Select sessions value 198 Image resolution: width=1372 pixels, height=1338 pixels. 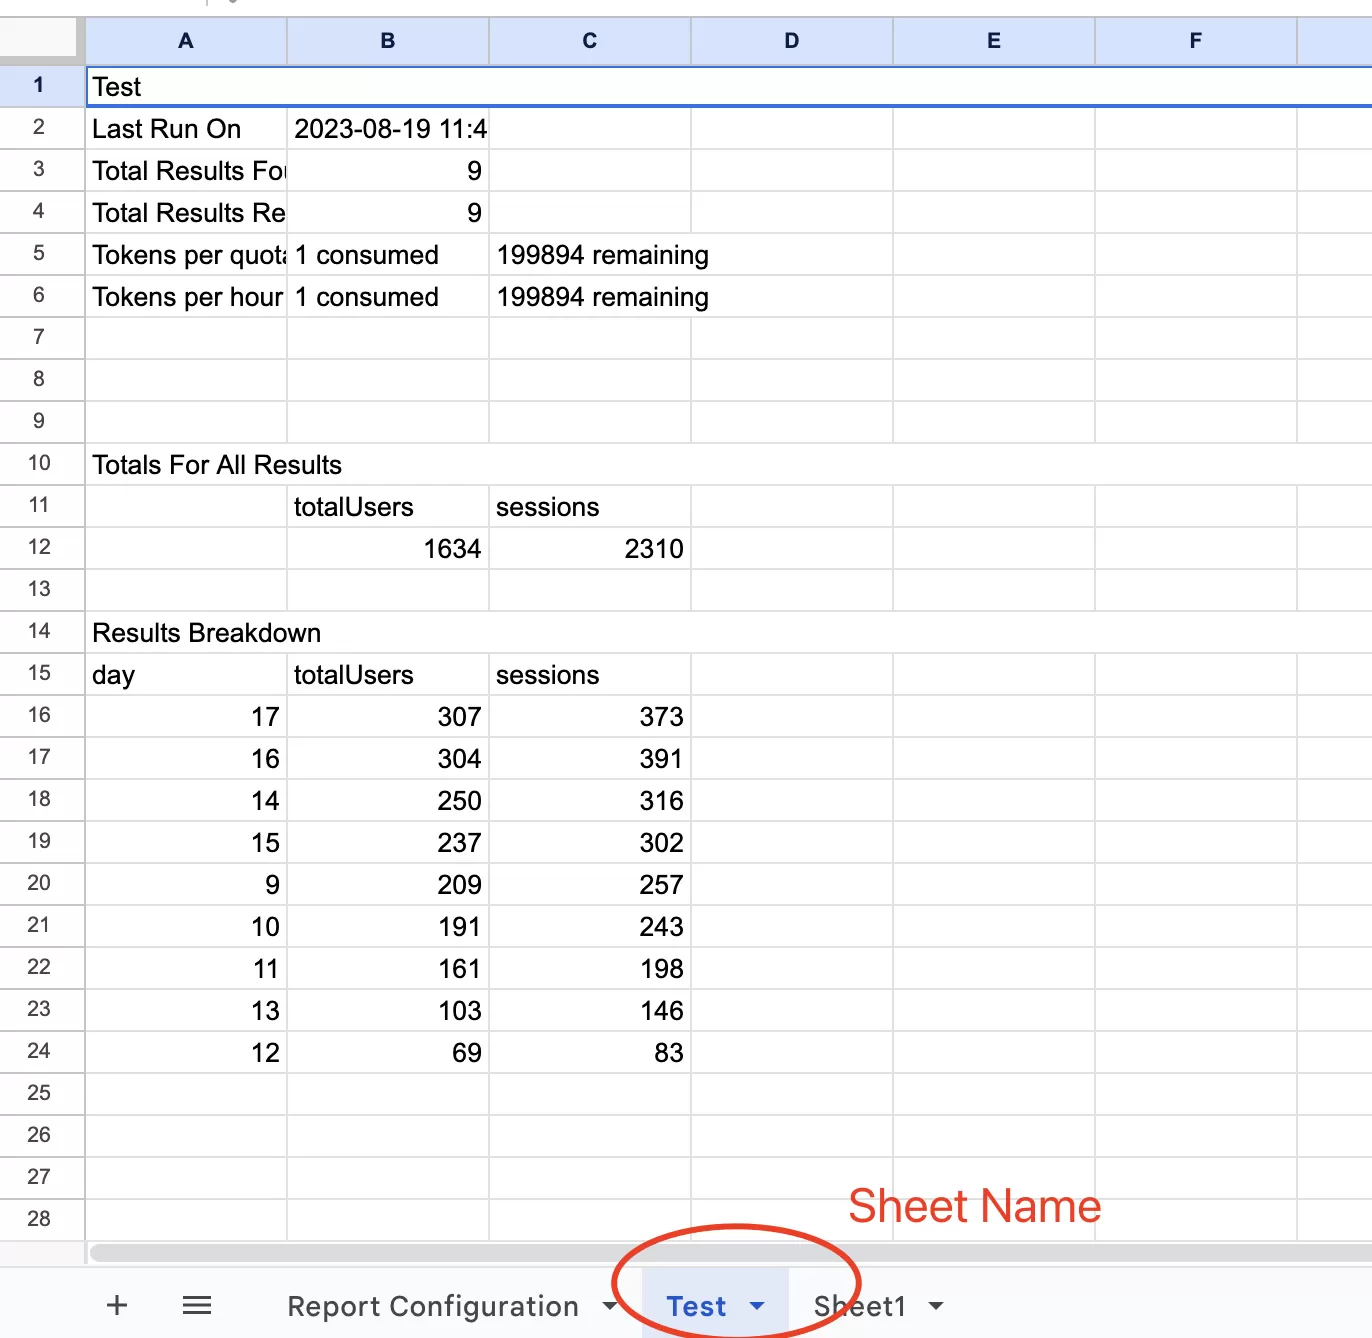[x=590, y=969]
